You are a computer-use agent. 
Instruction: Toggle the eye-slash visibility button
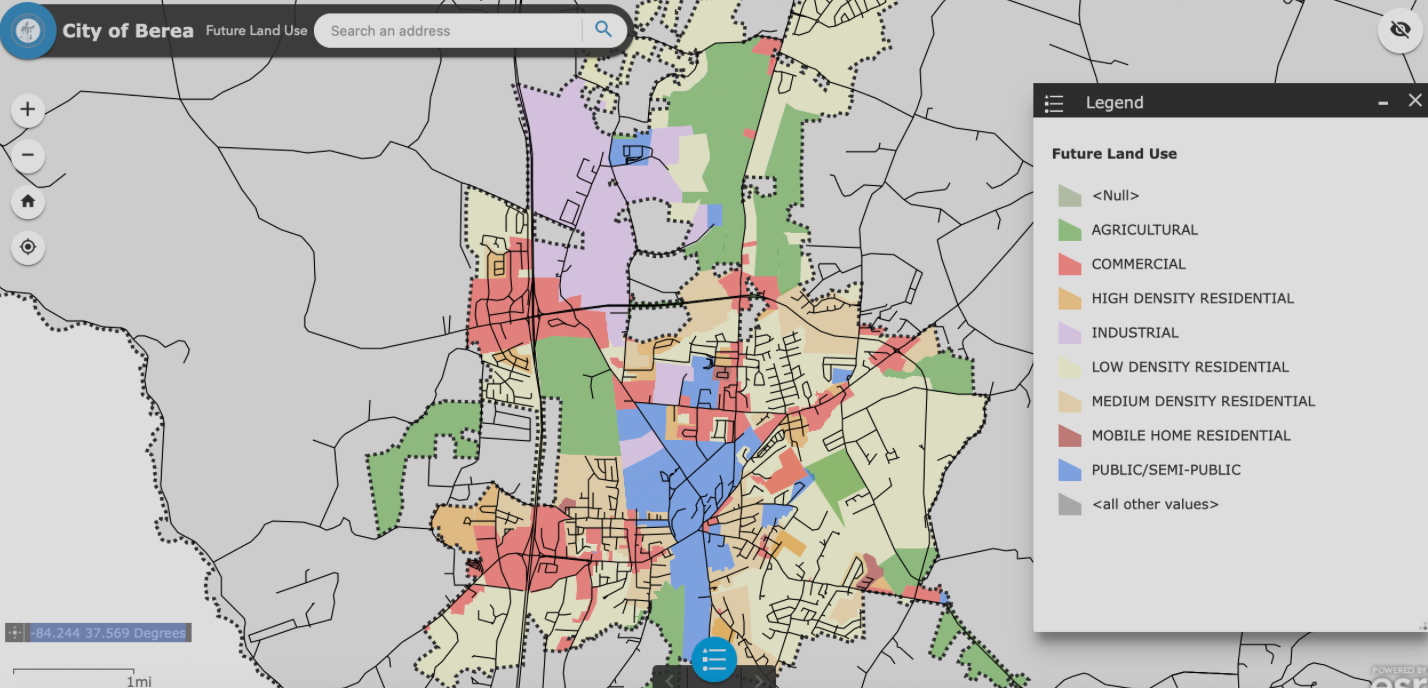tap(1400, 30)
